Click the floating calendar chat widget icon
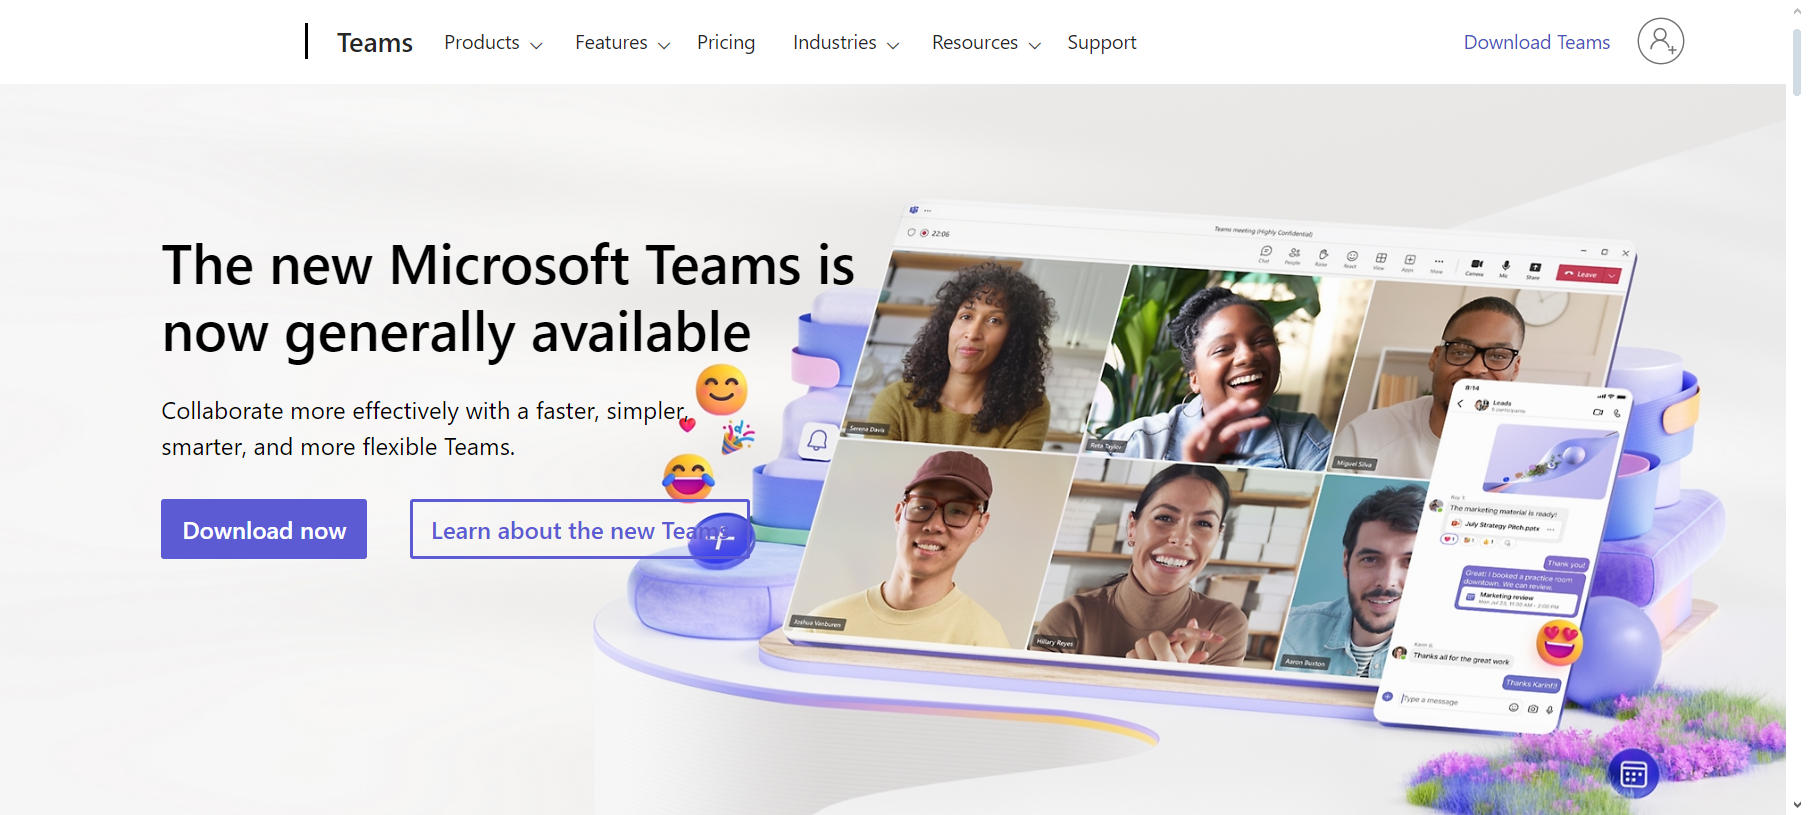Viewport: 1808px width, 815px height. [1634, 773]
